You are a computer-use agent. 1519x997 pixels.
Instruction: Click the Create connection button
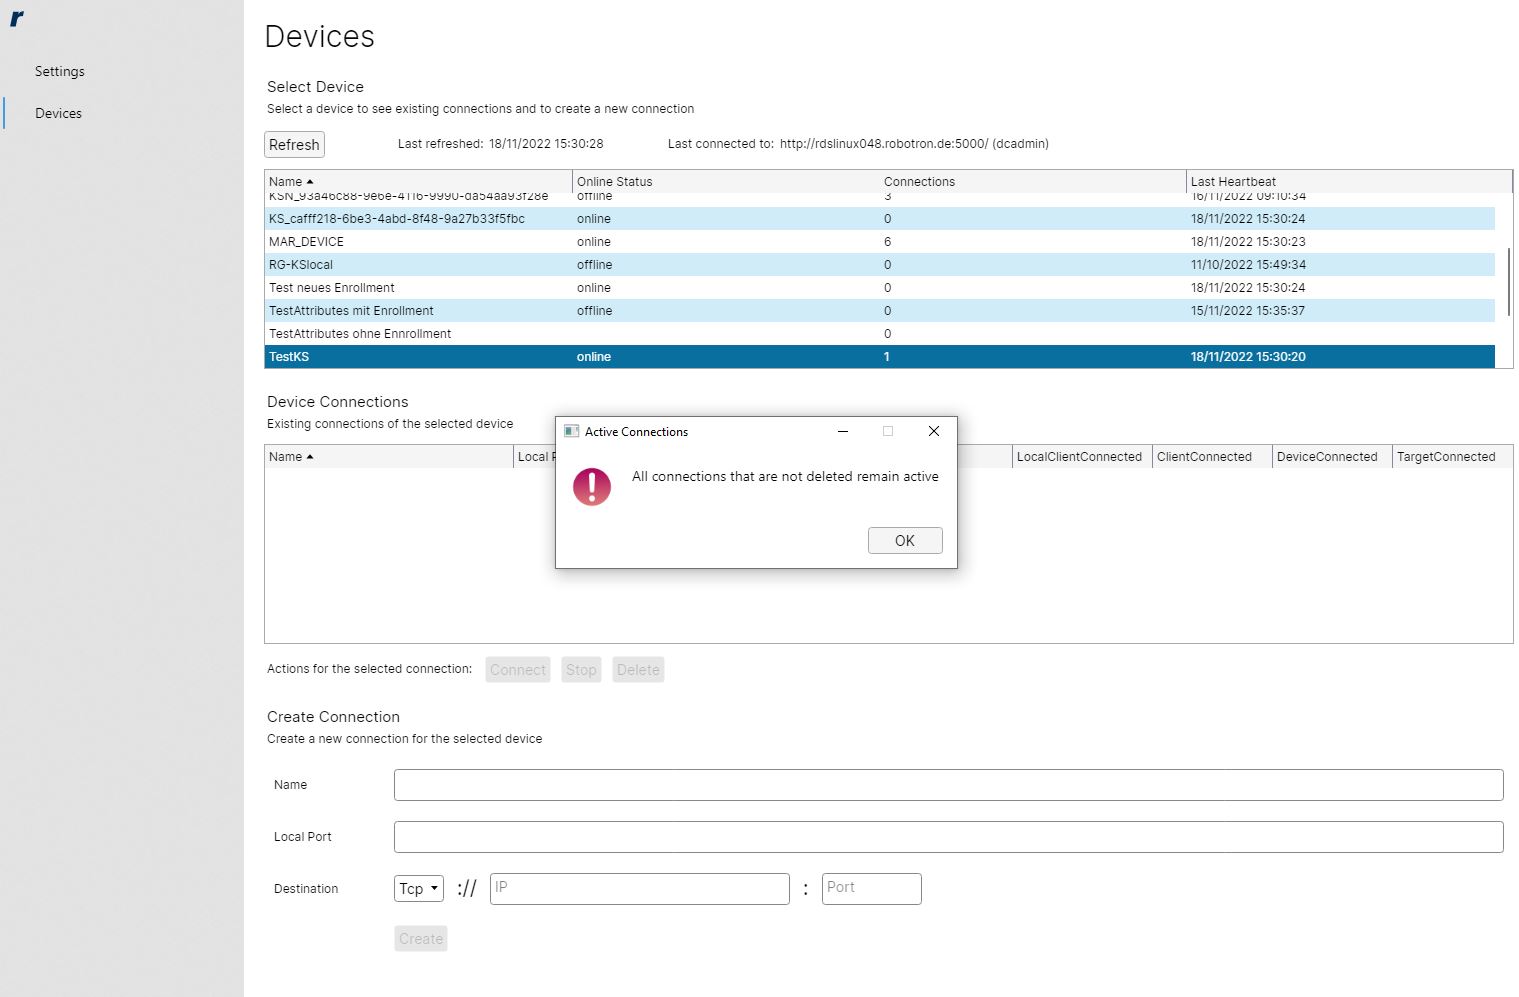[421, 939]
